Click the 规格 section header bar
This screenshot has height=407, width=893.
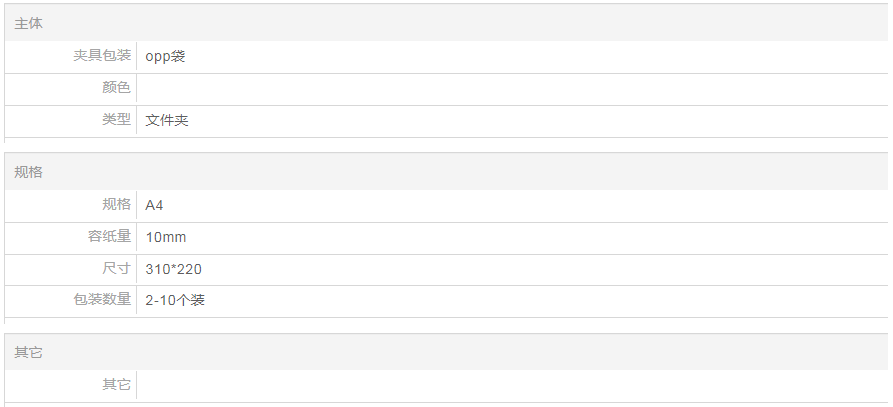click(x=446, y=172)
